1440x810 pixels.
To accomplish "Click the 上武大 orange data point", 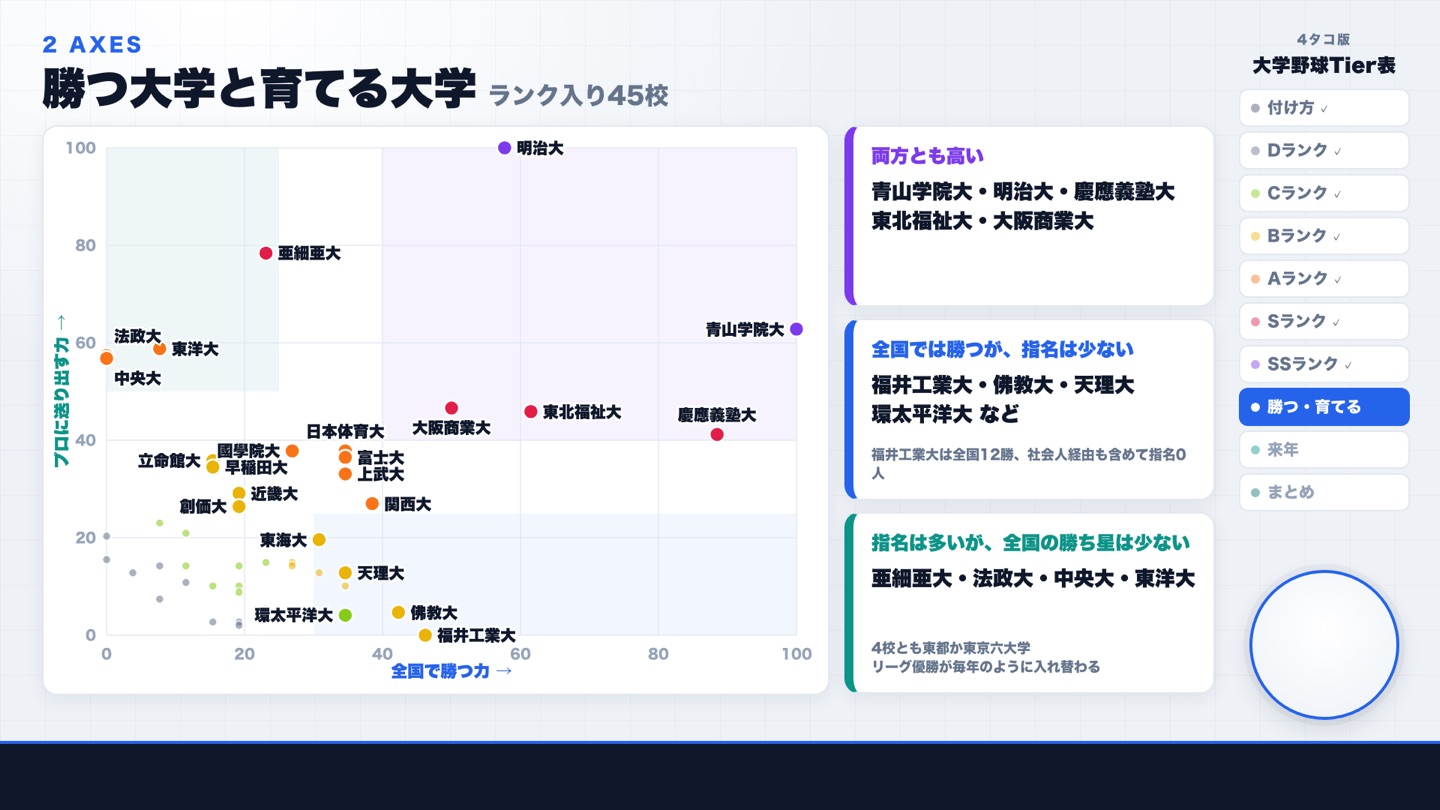I will [345, 474].
